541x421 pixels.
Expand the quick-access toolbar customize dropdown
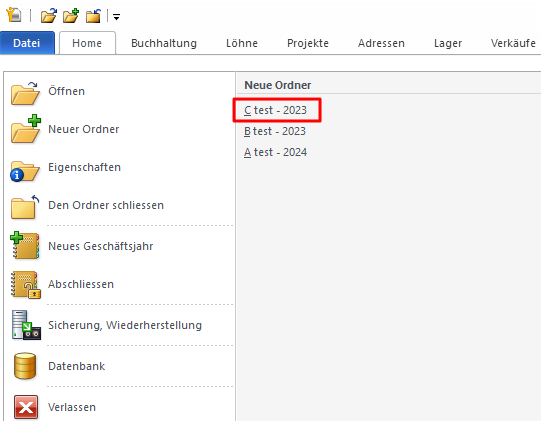click(x=117, y=17)
